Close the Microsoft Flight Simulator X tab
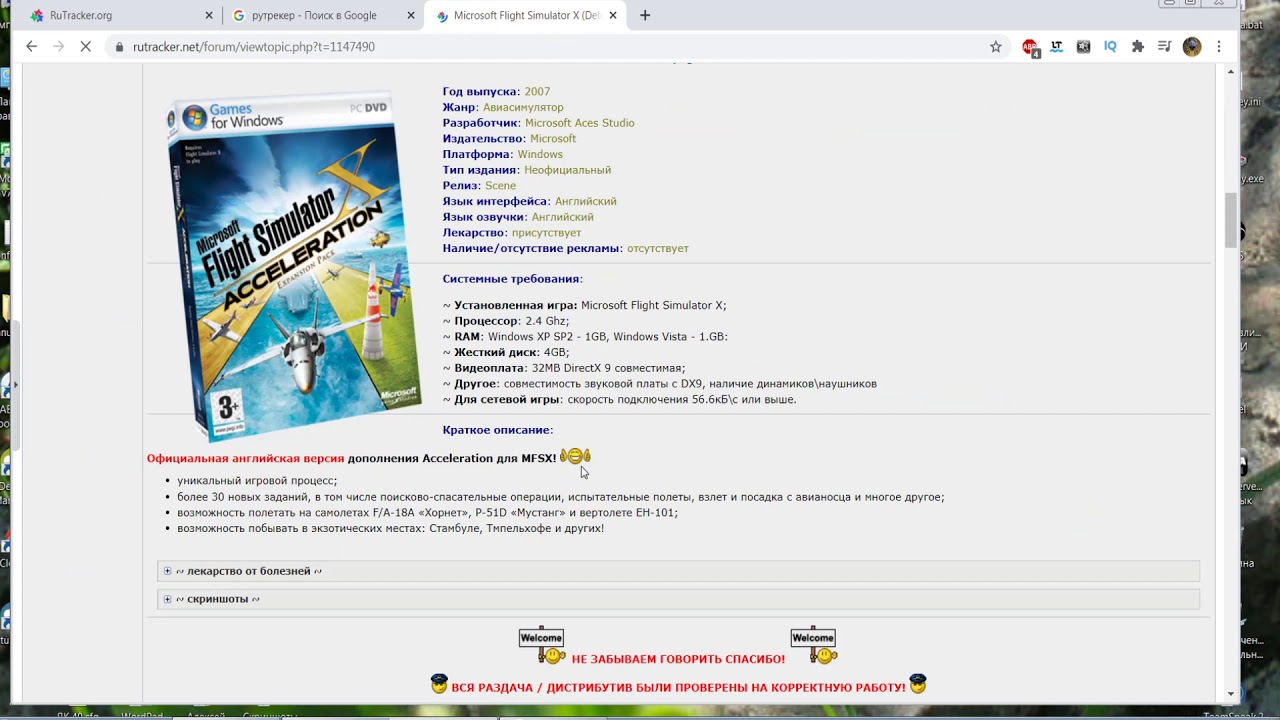The image size is (1280, 720). [613, 15]
